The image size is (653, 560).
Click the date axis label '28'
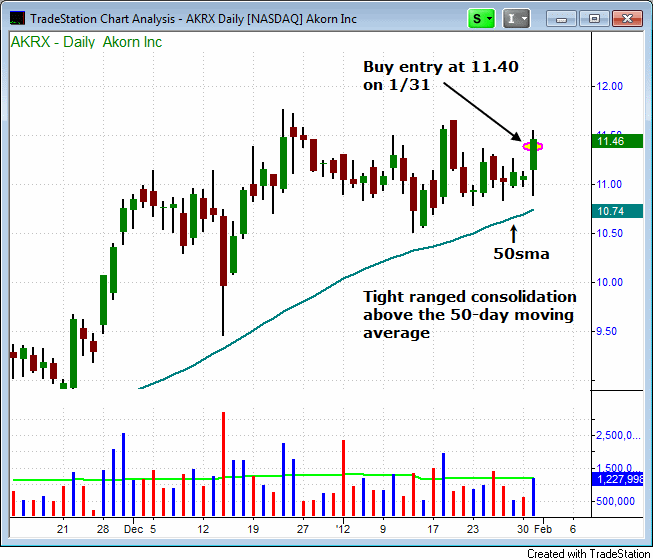tap(103, 529)
